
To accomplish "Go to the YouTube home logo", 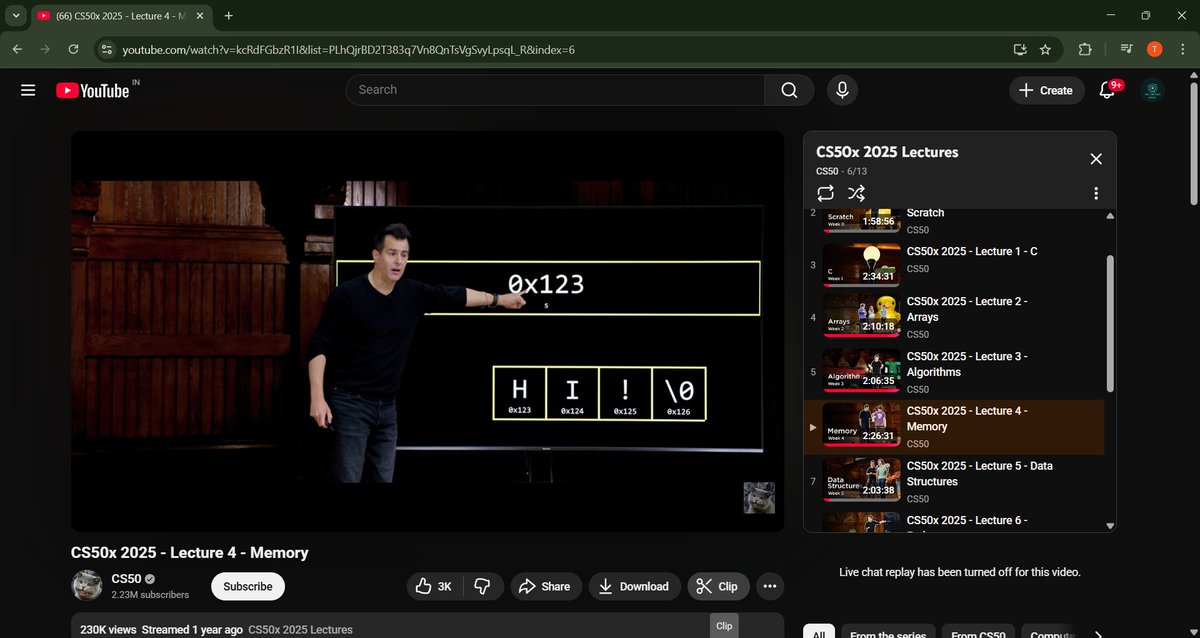I will (92, 90).
